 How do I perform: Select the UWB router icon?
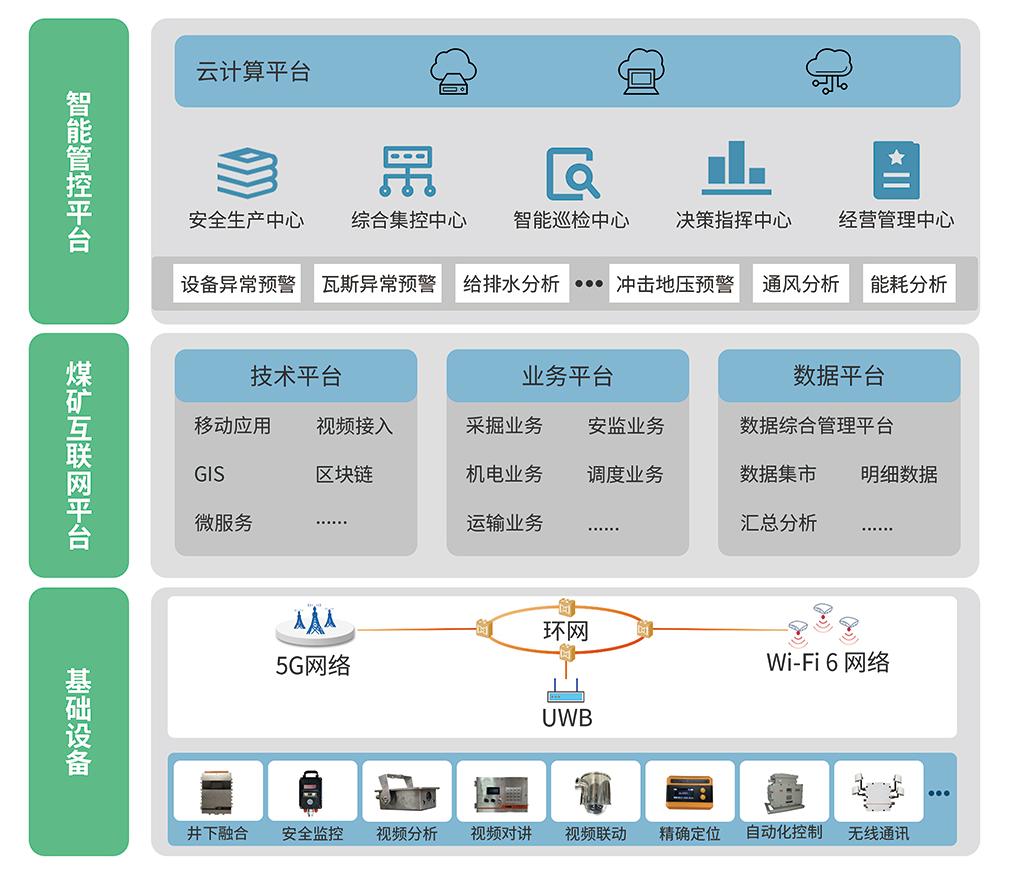[566, 690]
